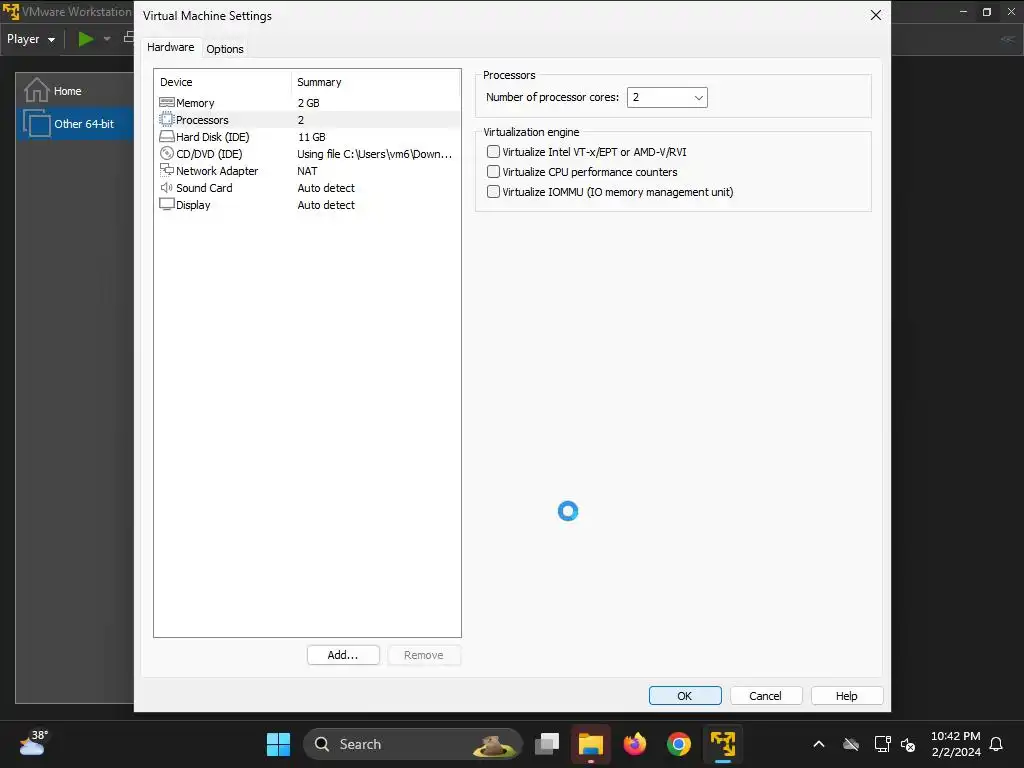Click the taskbar clock showing 10:42 PM
This screenshot has width=1024, height=768.
point(955,744)
